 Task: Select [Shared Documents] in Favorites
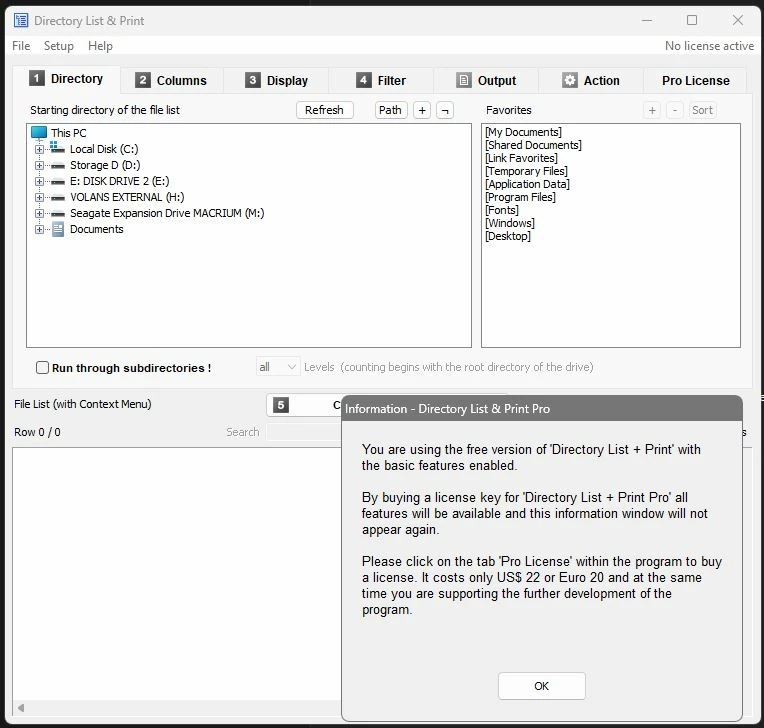click(533, 145)
